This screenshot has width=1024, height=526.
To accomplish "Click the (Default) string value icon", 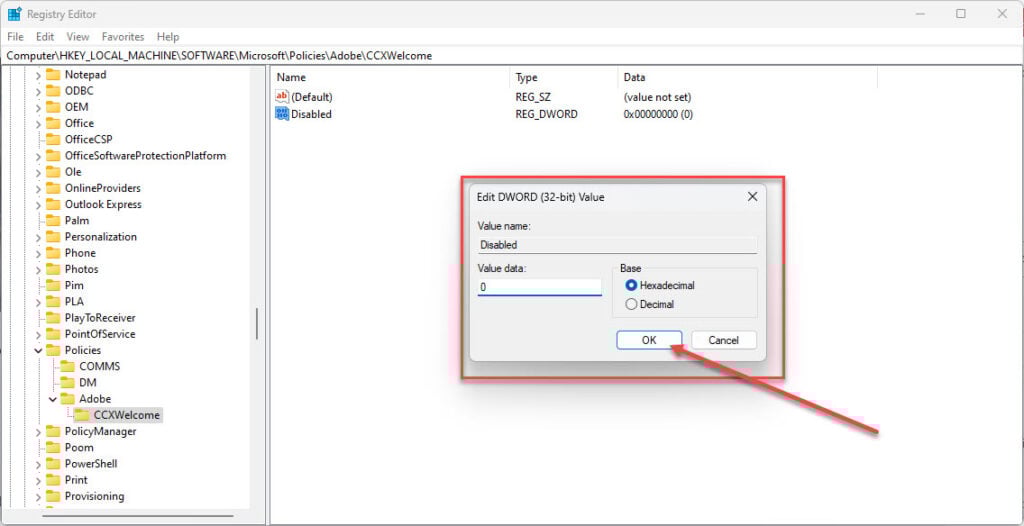I will pyautogui.click(x=282, y=97).
